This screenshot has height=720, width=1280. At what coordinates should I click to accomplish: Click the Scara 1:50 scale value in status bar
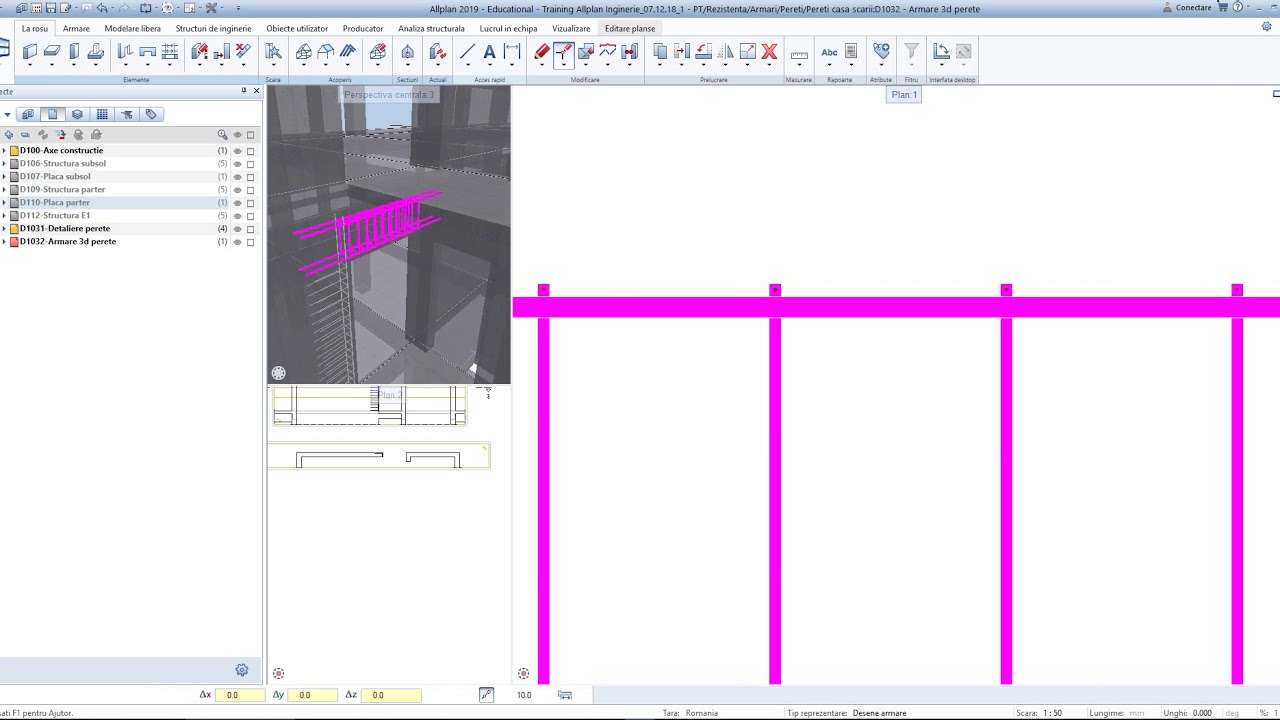click(1052, 713)
